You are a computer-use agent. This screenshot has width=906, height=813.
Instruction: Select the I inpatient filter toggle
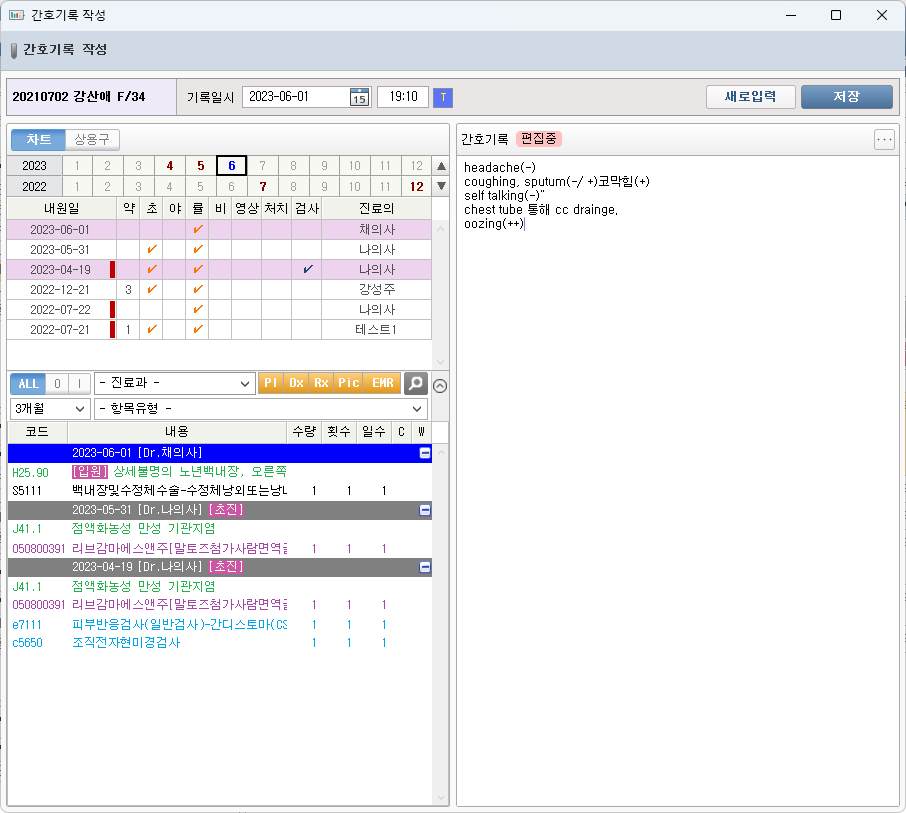coord(78,384)
